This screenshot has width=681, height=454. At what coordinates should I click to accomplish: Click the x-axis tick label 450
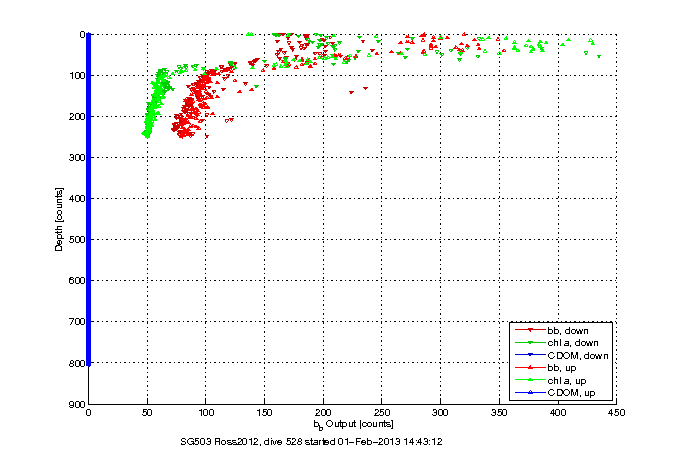pyautogui.click(x=616, y=412)
